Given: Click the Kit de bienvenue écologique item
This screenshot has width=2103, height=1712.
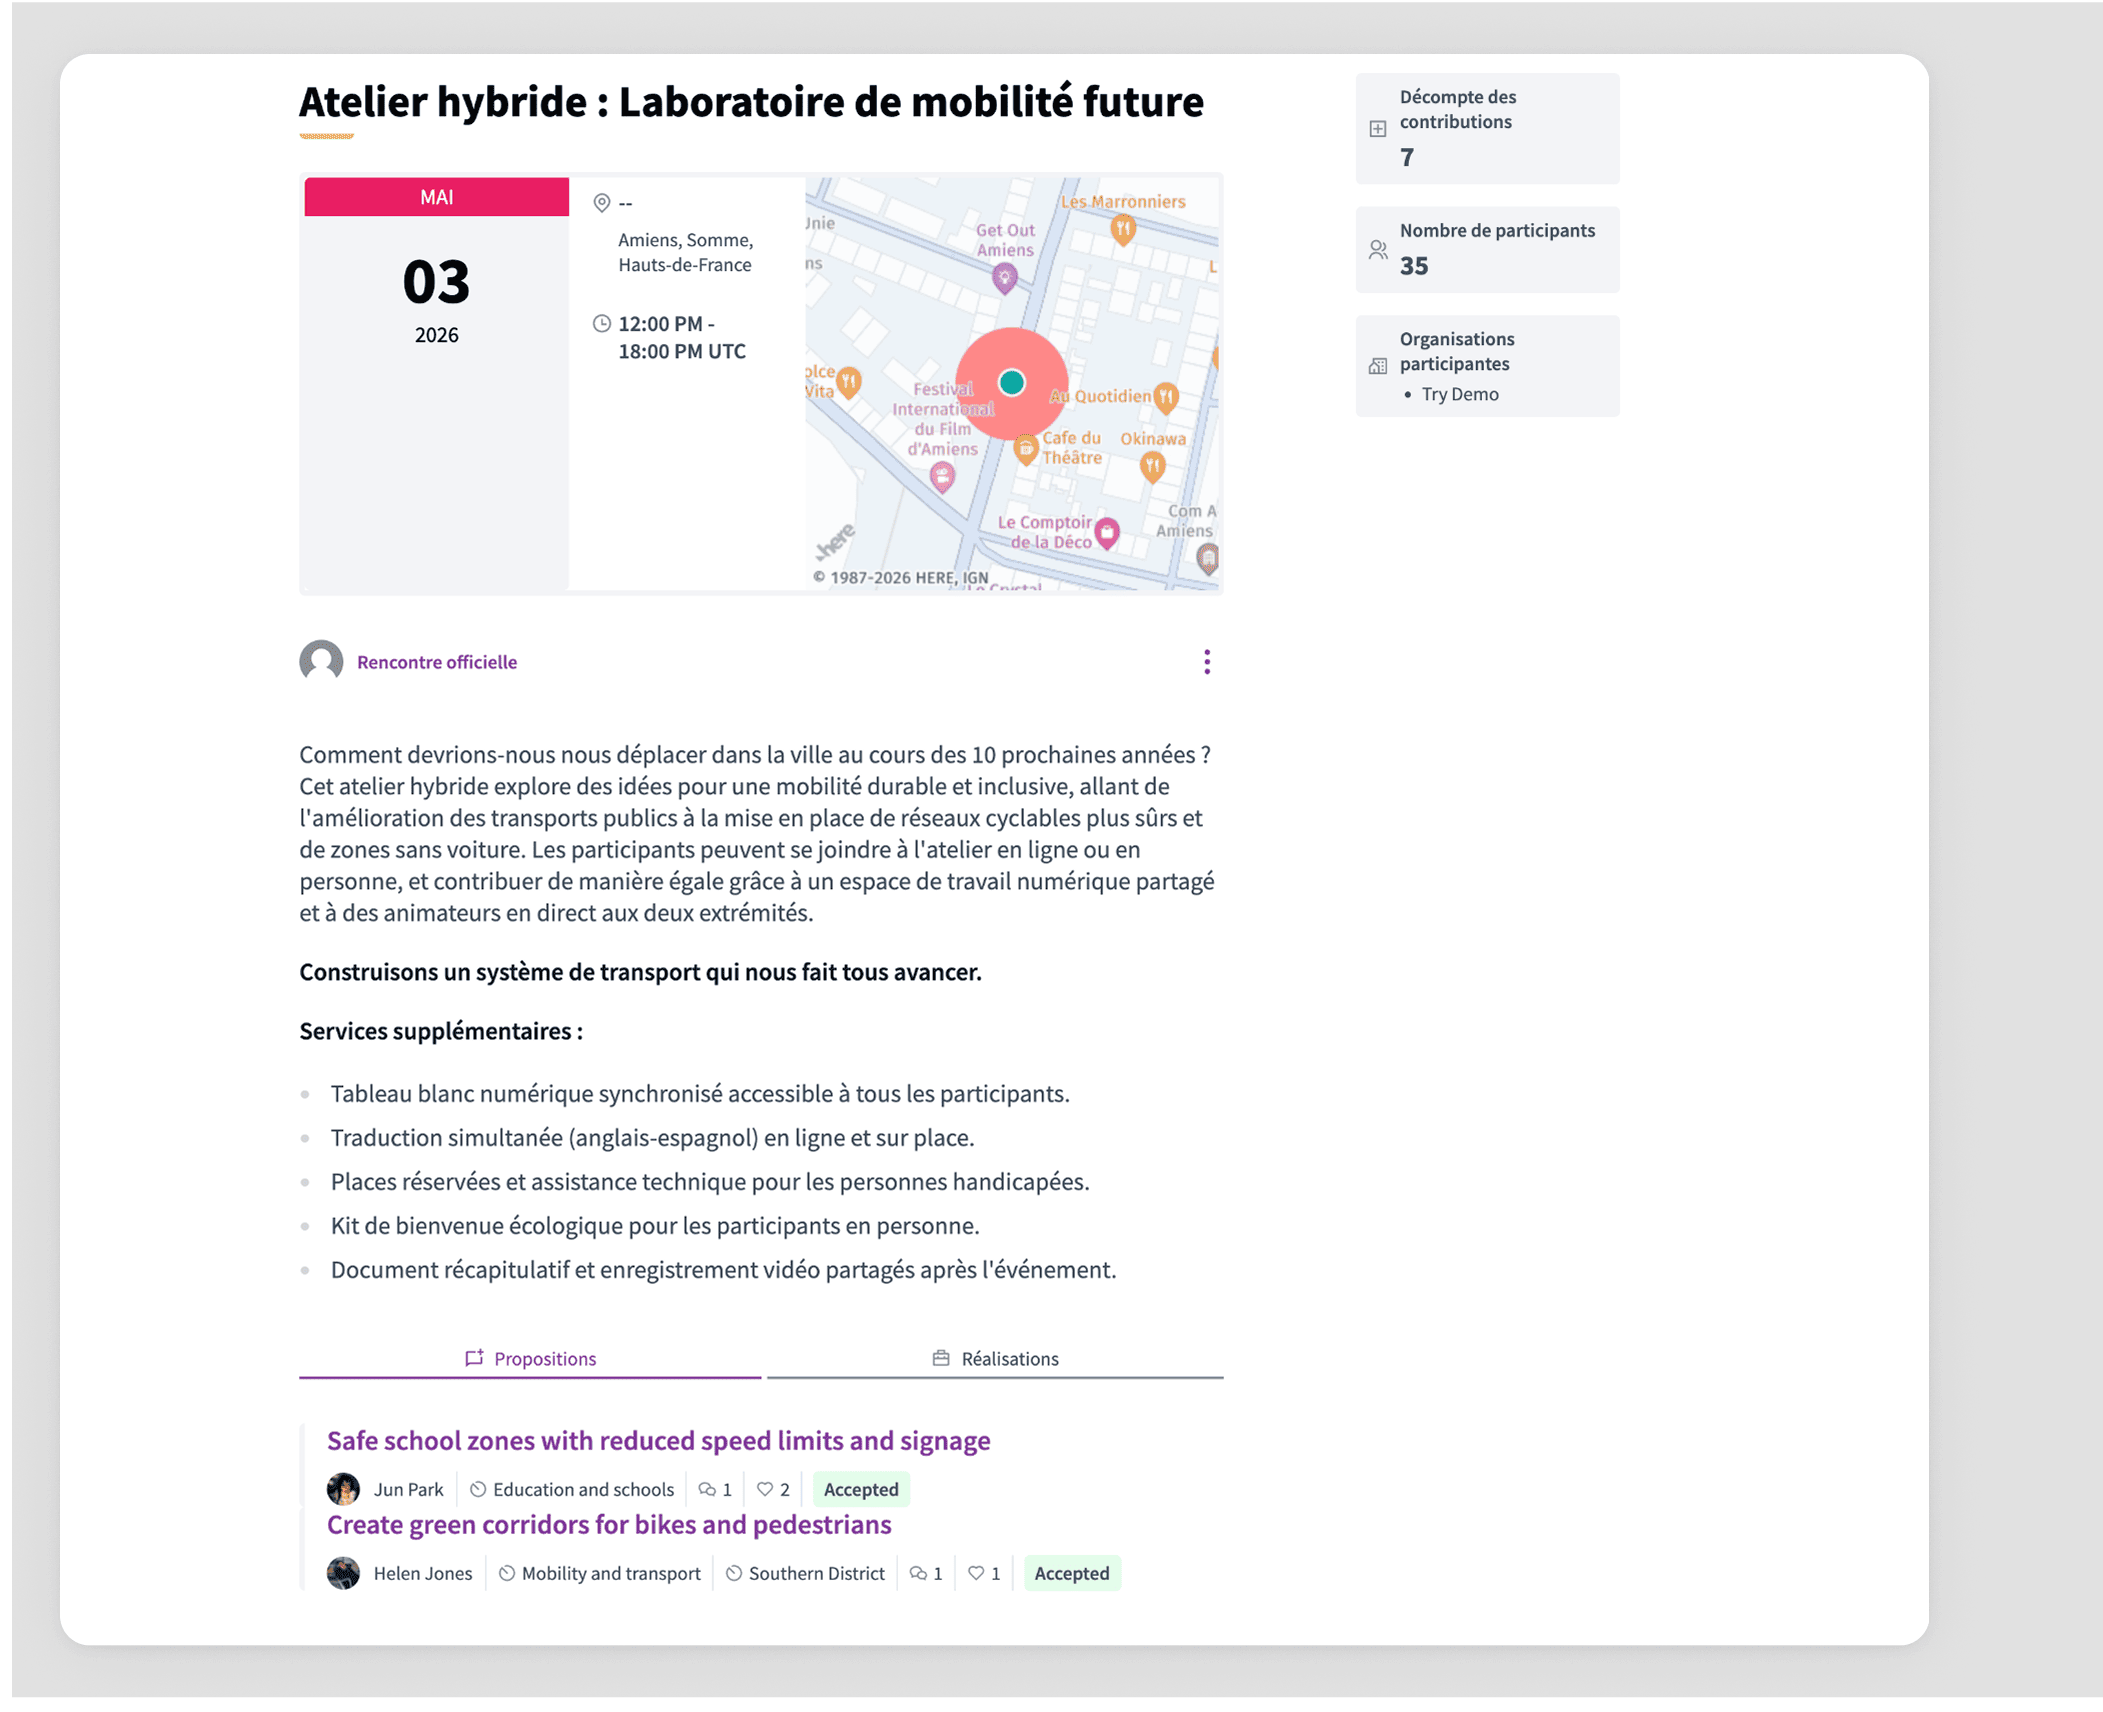Looking at the screenshot, I should [655, 1226].
